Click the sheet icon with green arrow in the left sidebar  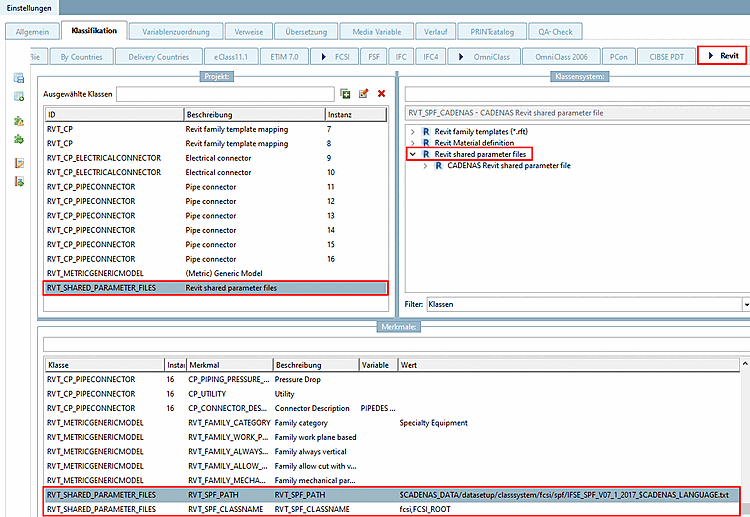click(x=19, y=181)
